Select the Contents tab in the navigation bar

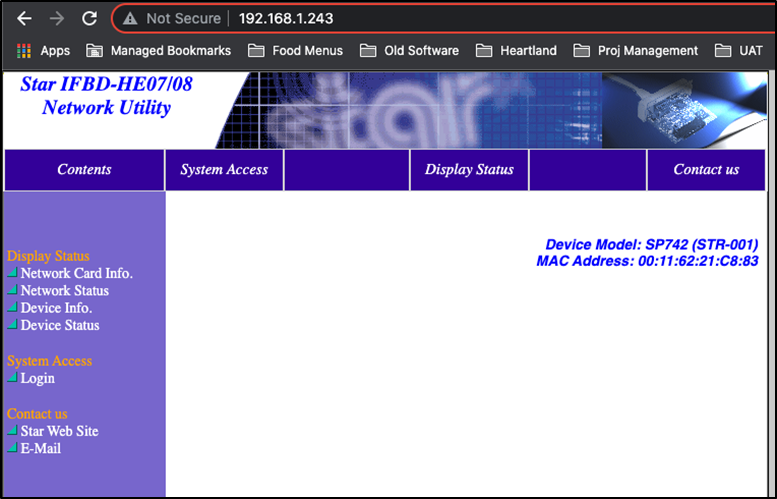pos(84,169)
